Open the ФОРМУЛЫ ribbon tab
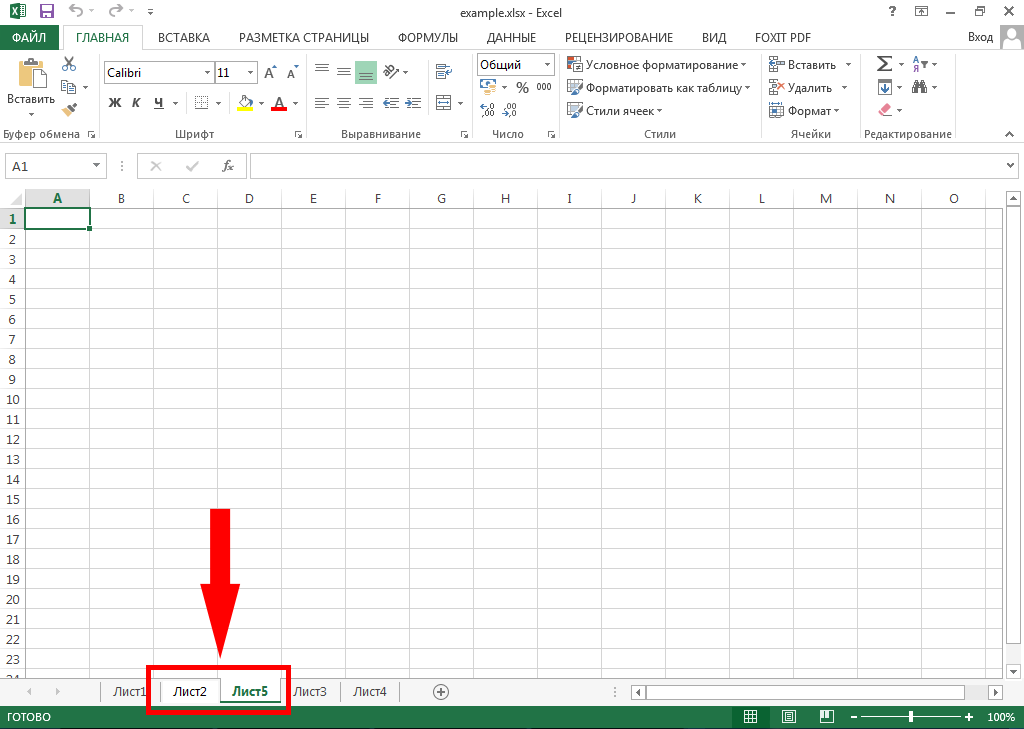 click(427, 37)
